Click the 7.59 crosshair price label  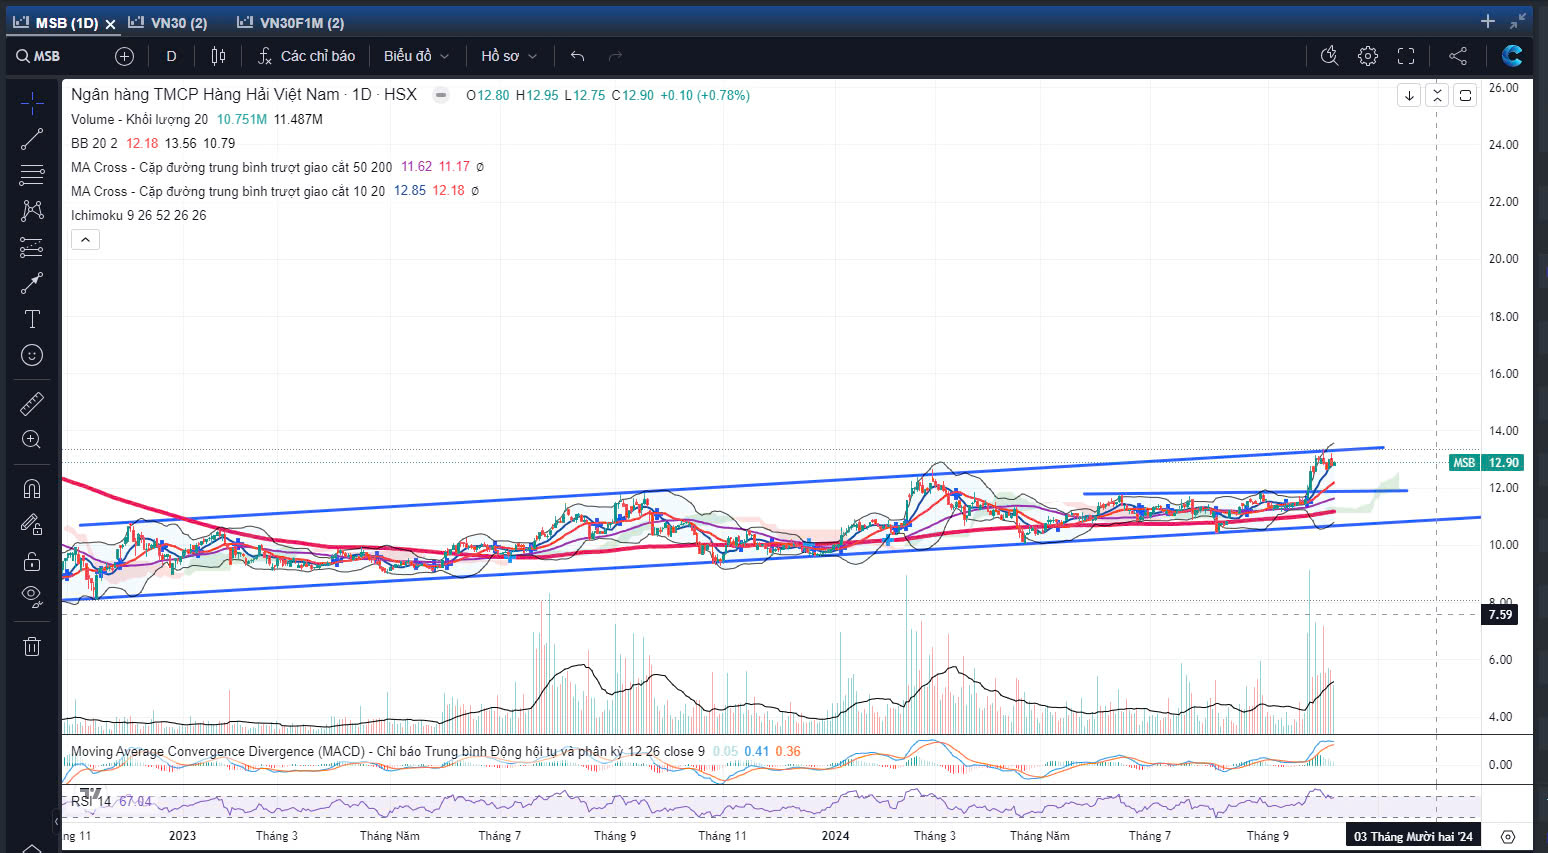(1500, 614)
